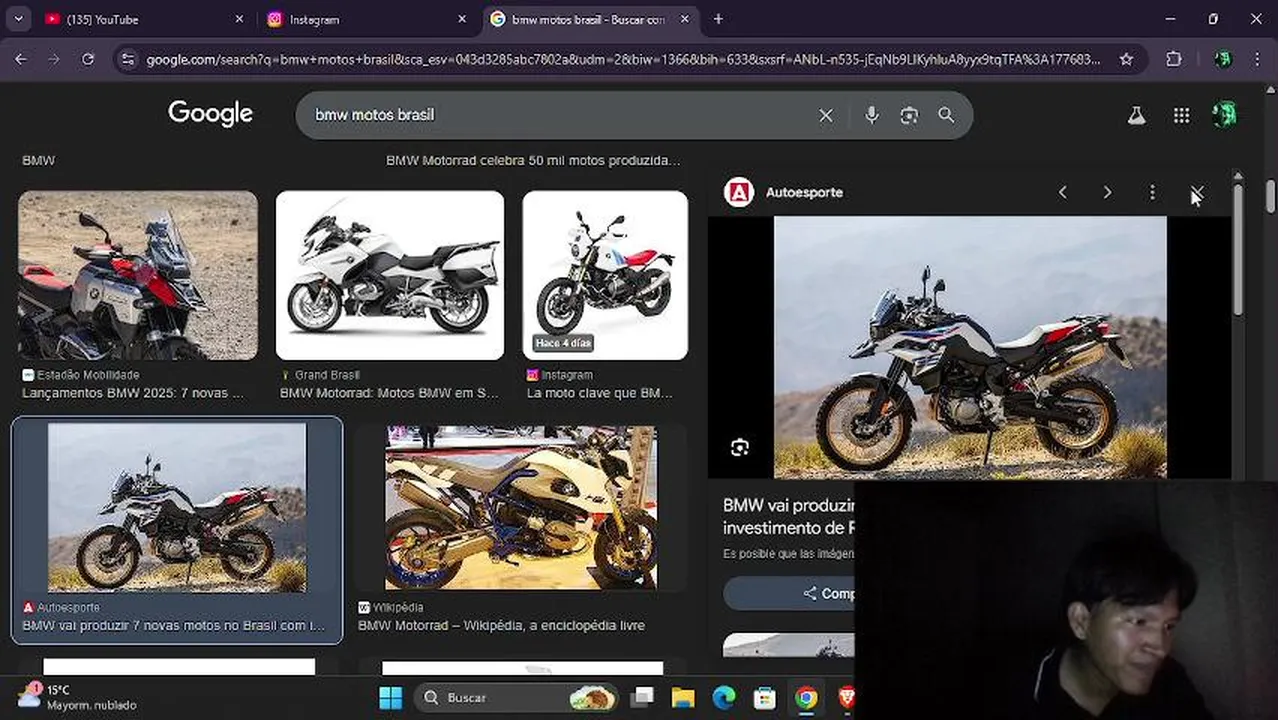Open 'BMW Motorrad celebra 50 mil motos' link
Image resolution: width=1278 pixels, height=720 pixels.
pos(533,160)
